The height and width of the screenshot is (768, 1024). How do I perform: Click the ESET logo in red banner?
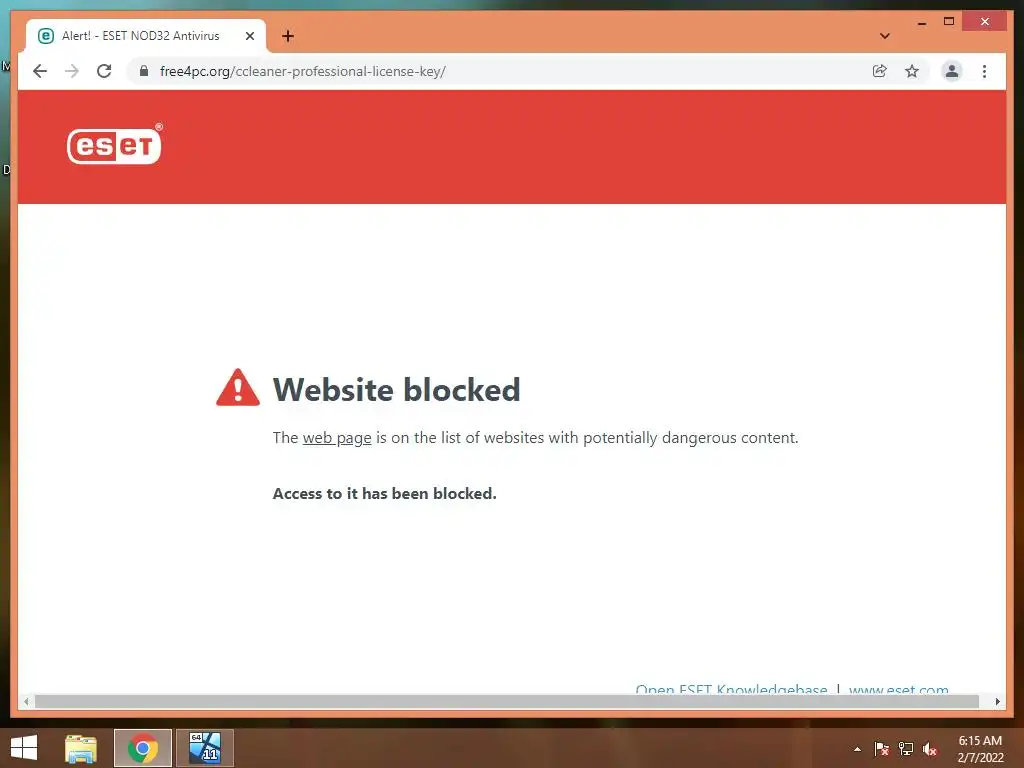[114, 145]
